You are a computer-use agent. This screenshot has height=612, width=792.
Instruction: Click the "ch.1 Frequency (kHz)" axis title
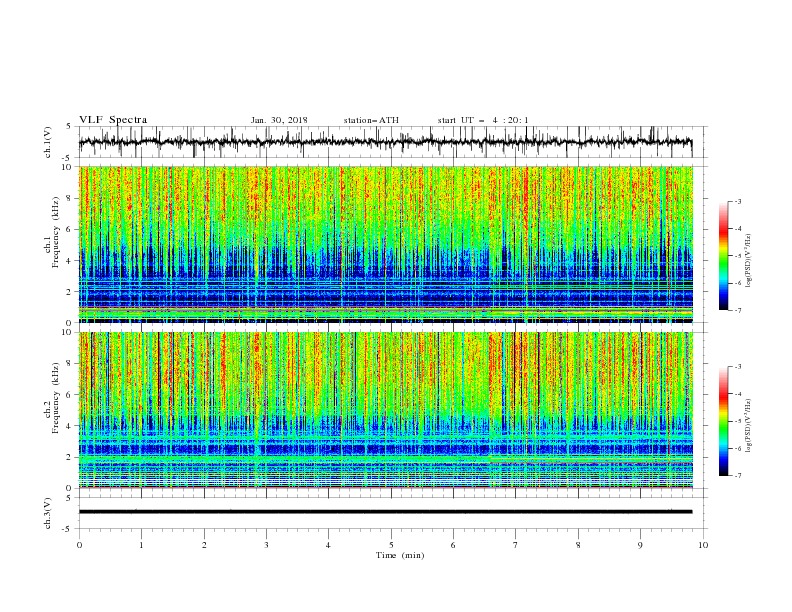(51, 232)
